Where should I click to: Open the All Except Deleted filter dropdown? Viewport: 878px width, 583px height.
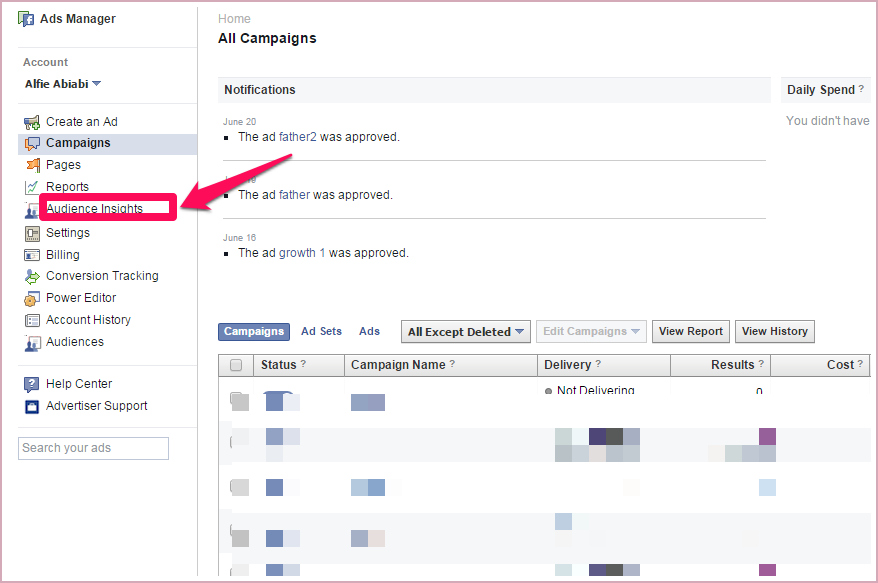[466, 332]
